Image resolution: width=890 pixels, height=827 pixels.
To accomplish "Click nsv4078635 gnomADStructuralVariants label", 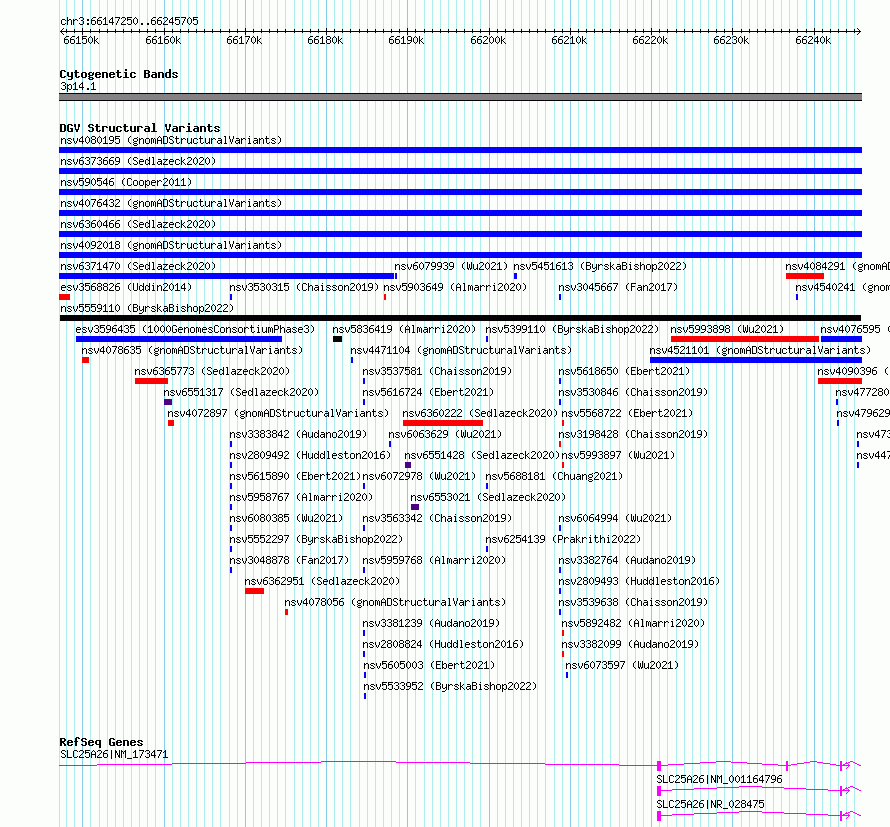I will point(192,350).
